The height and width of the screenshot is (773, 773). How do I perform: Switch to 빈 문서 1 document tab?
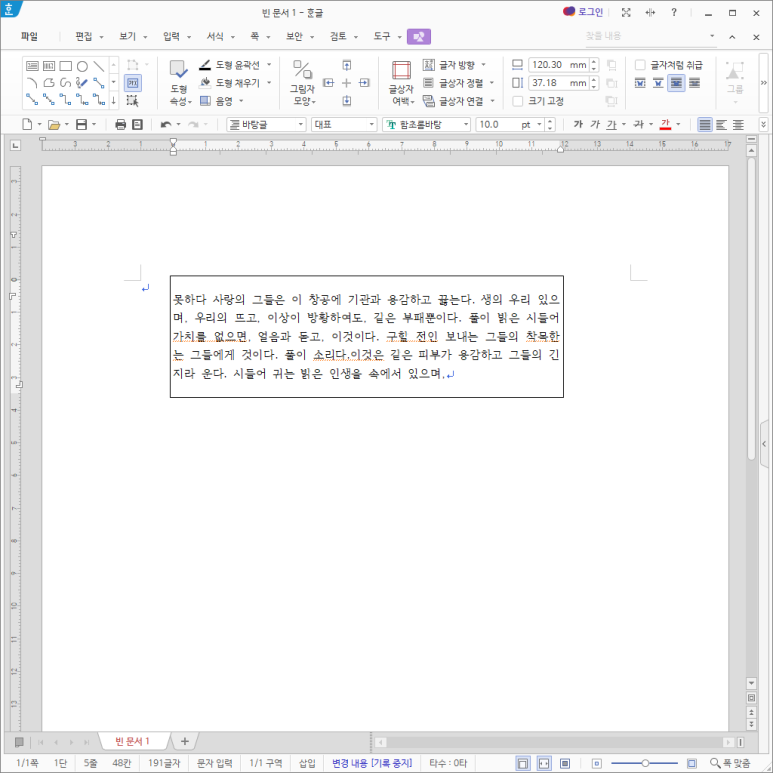[x=132, y=741]
